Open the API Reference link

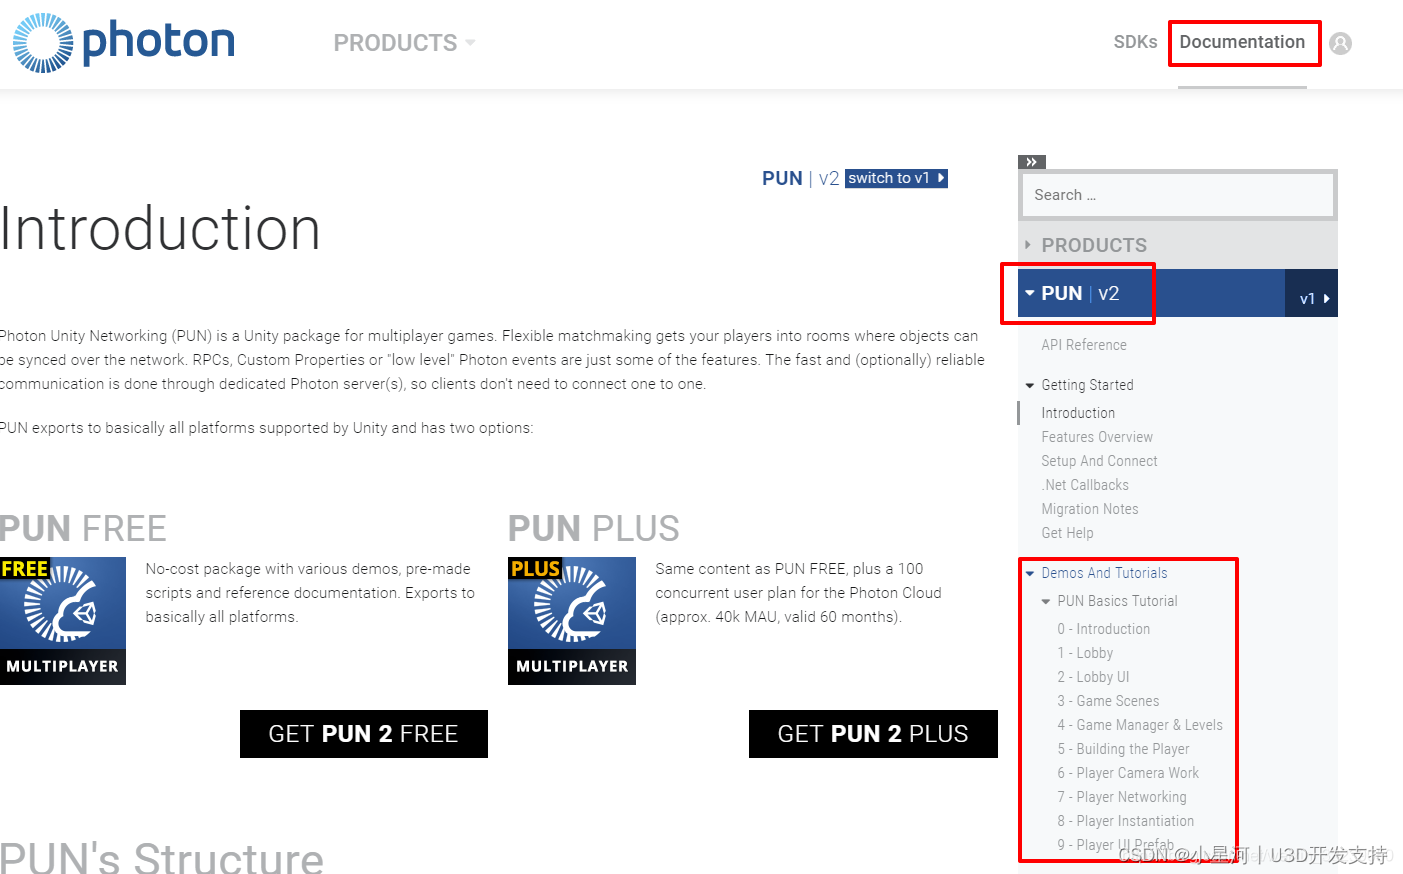tap(1084, 345)
